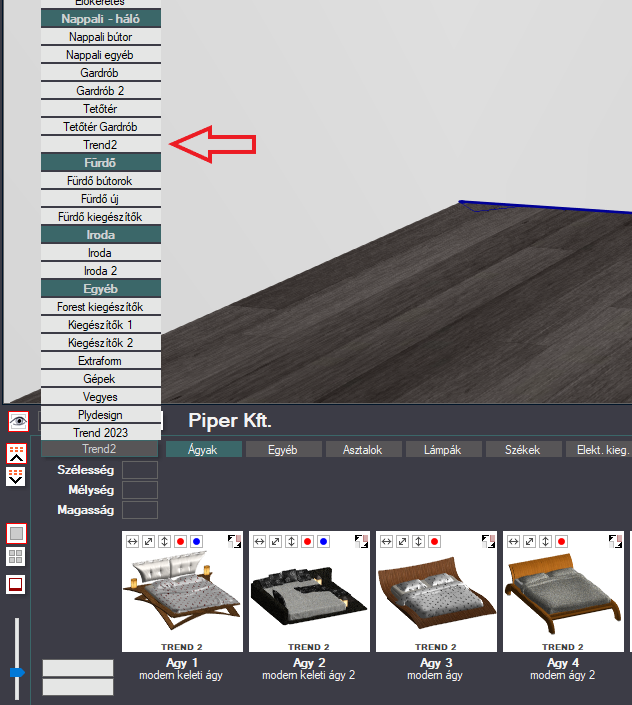
Task: Click the diagonal depth arrow on Ágy 2
Action: tap(276, 541)
